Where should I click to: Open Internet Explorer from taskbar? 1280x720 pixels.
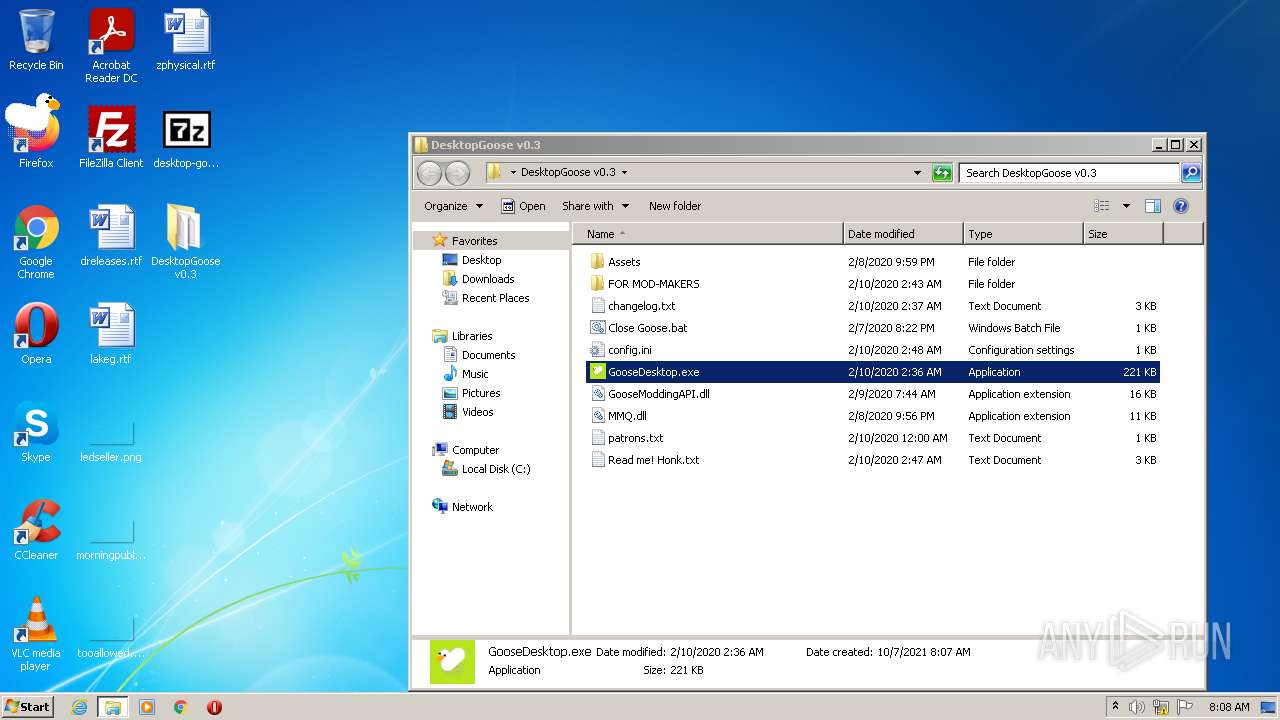[x=79, y=707]
